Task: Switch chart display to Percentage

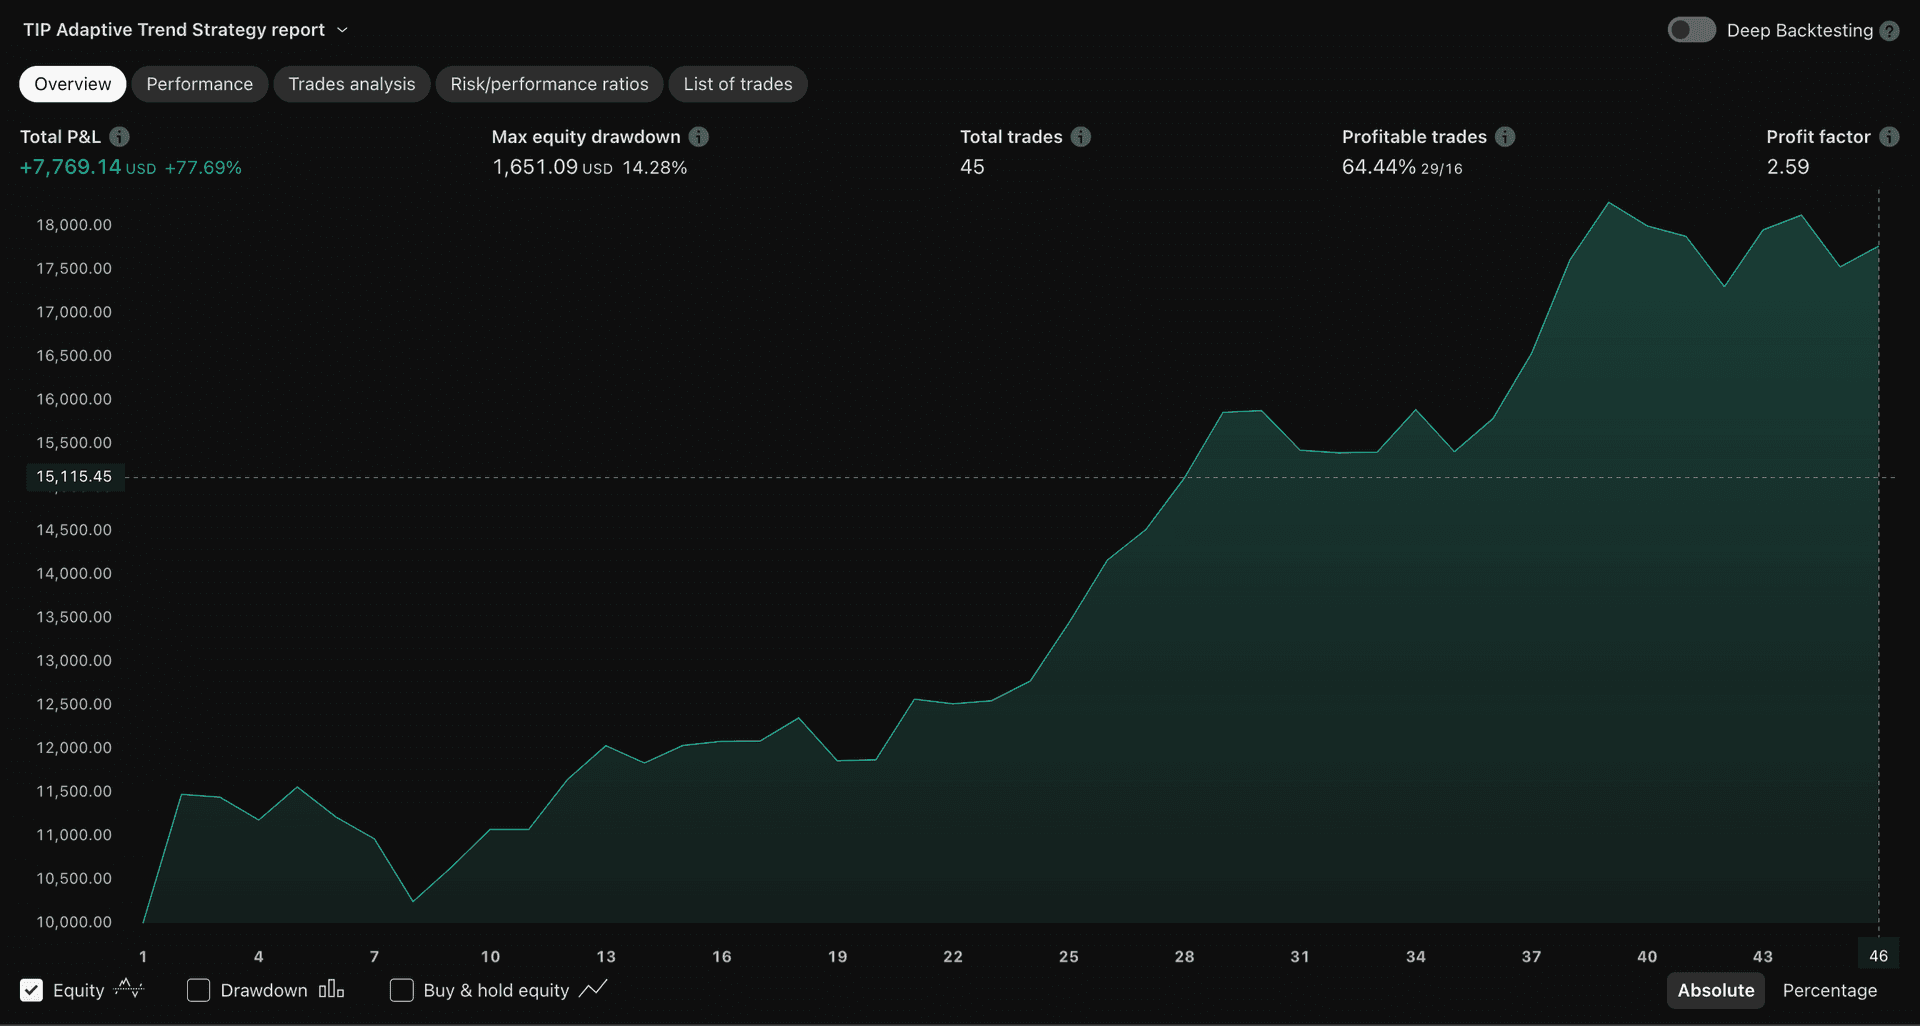Action: (x=1830, y=990)
